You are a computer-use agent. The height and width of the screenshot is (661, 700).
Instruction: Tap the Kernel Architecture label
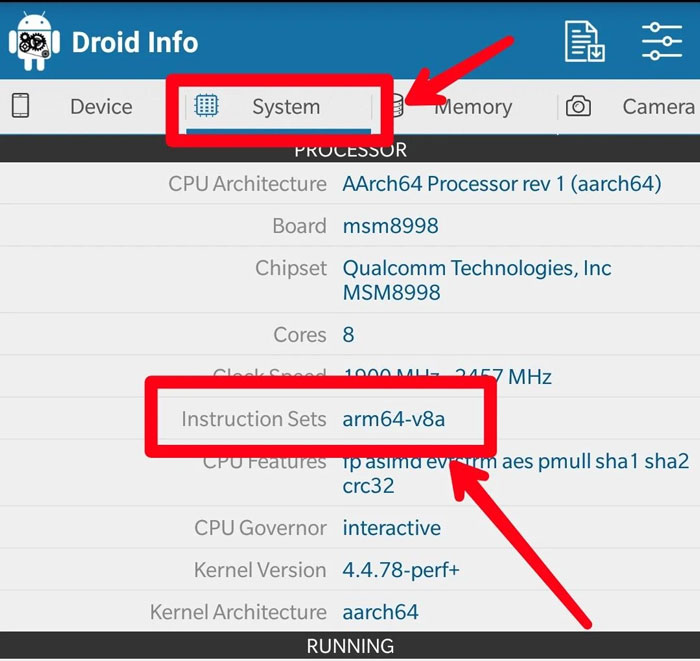point(238,612)
